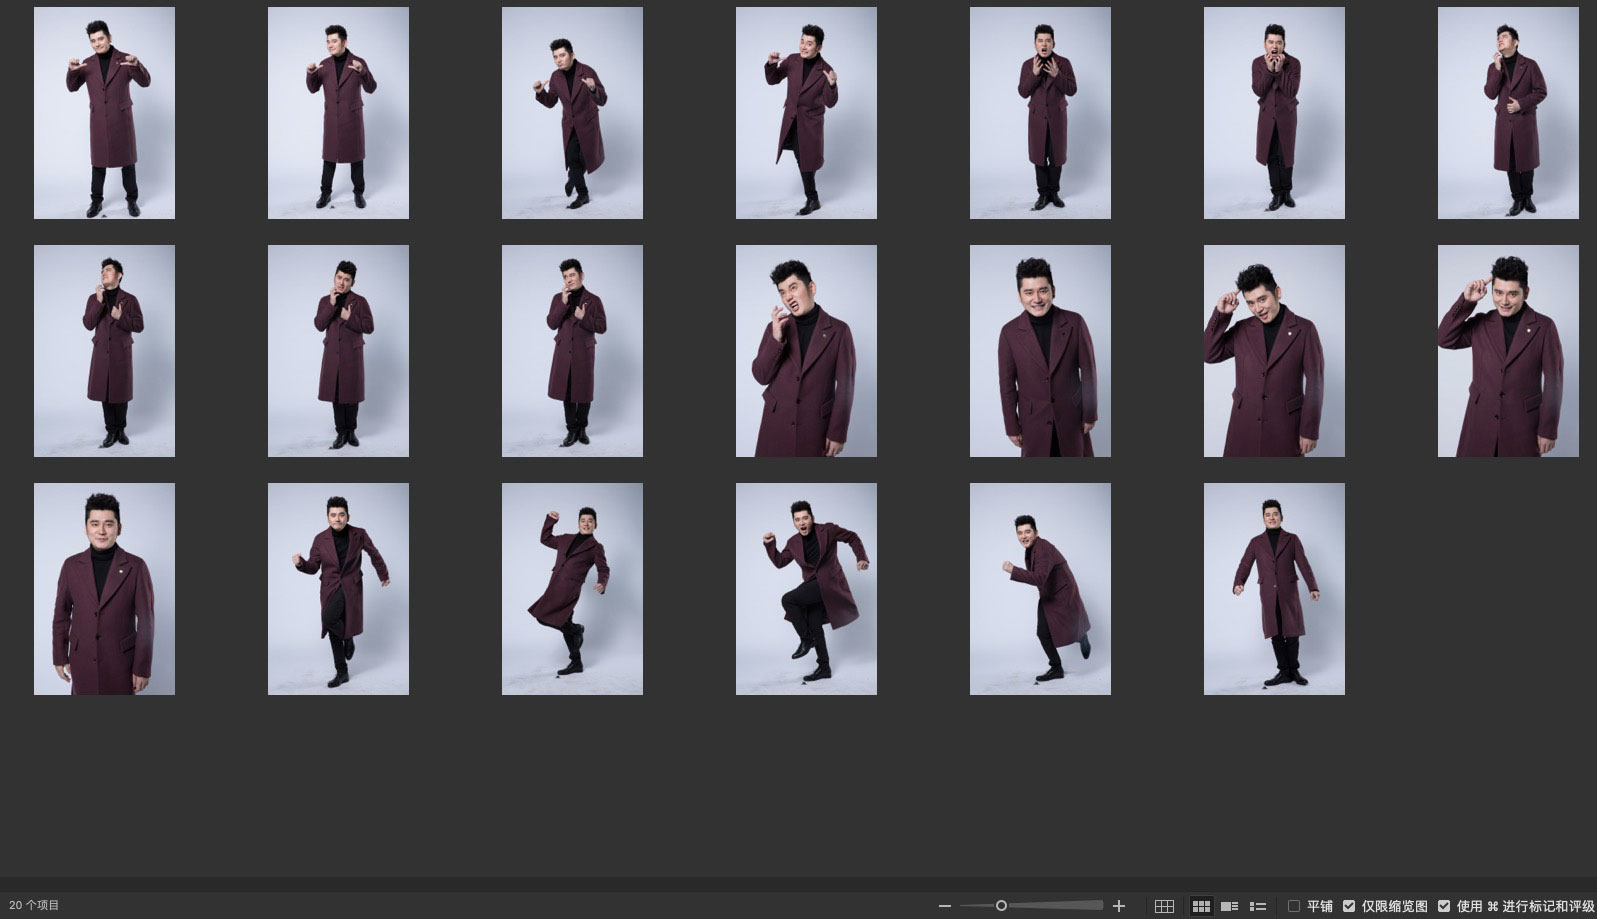The width and height of the screenshot is (1597, 919).
Task: Uncheck the 仅限缩览图 checkbox
Action: point(1349,906)
